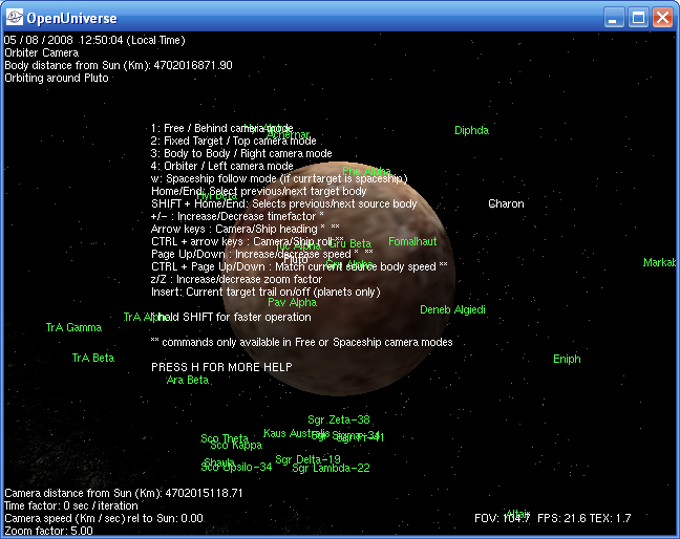
Task: Click 'Camera distance from Sun' readout
Action: 124,493
